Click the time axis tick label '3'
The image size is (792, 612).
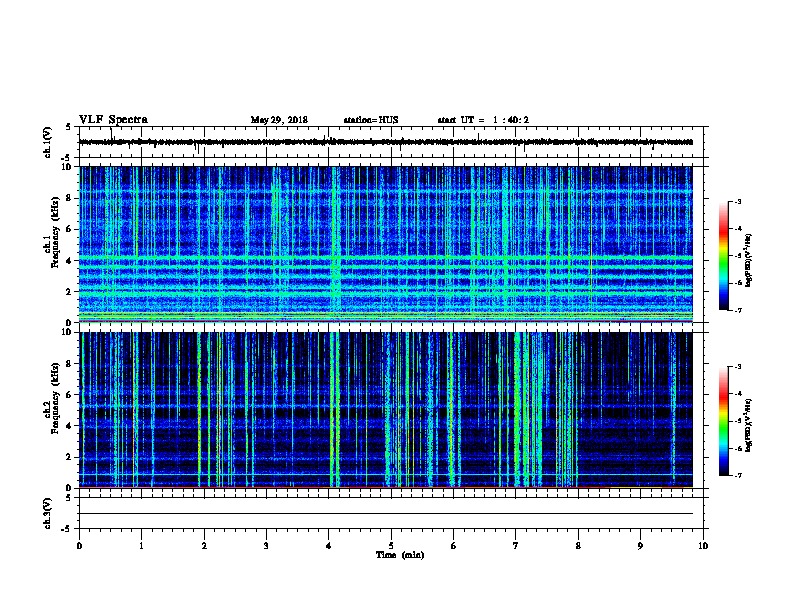tap(266, 545)
